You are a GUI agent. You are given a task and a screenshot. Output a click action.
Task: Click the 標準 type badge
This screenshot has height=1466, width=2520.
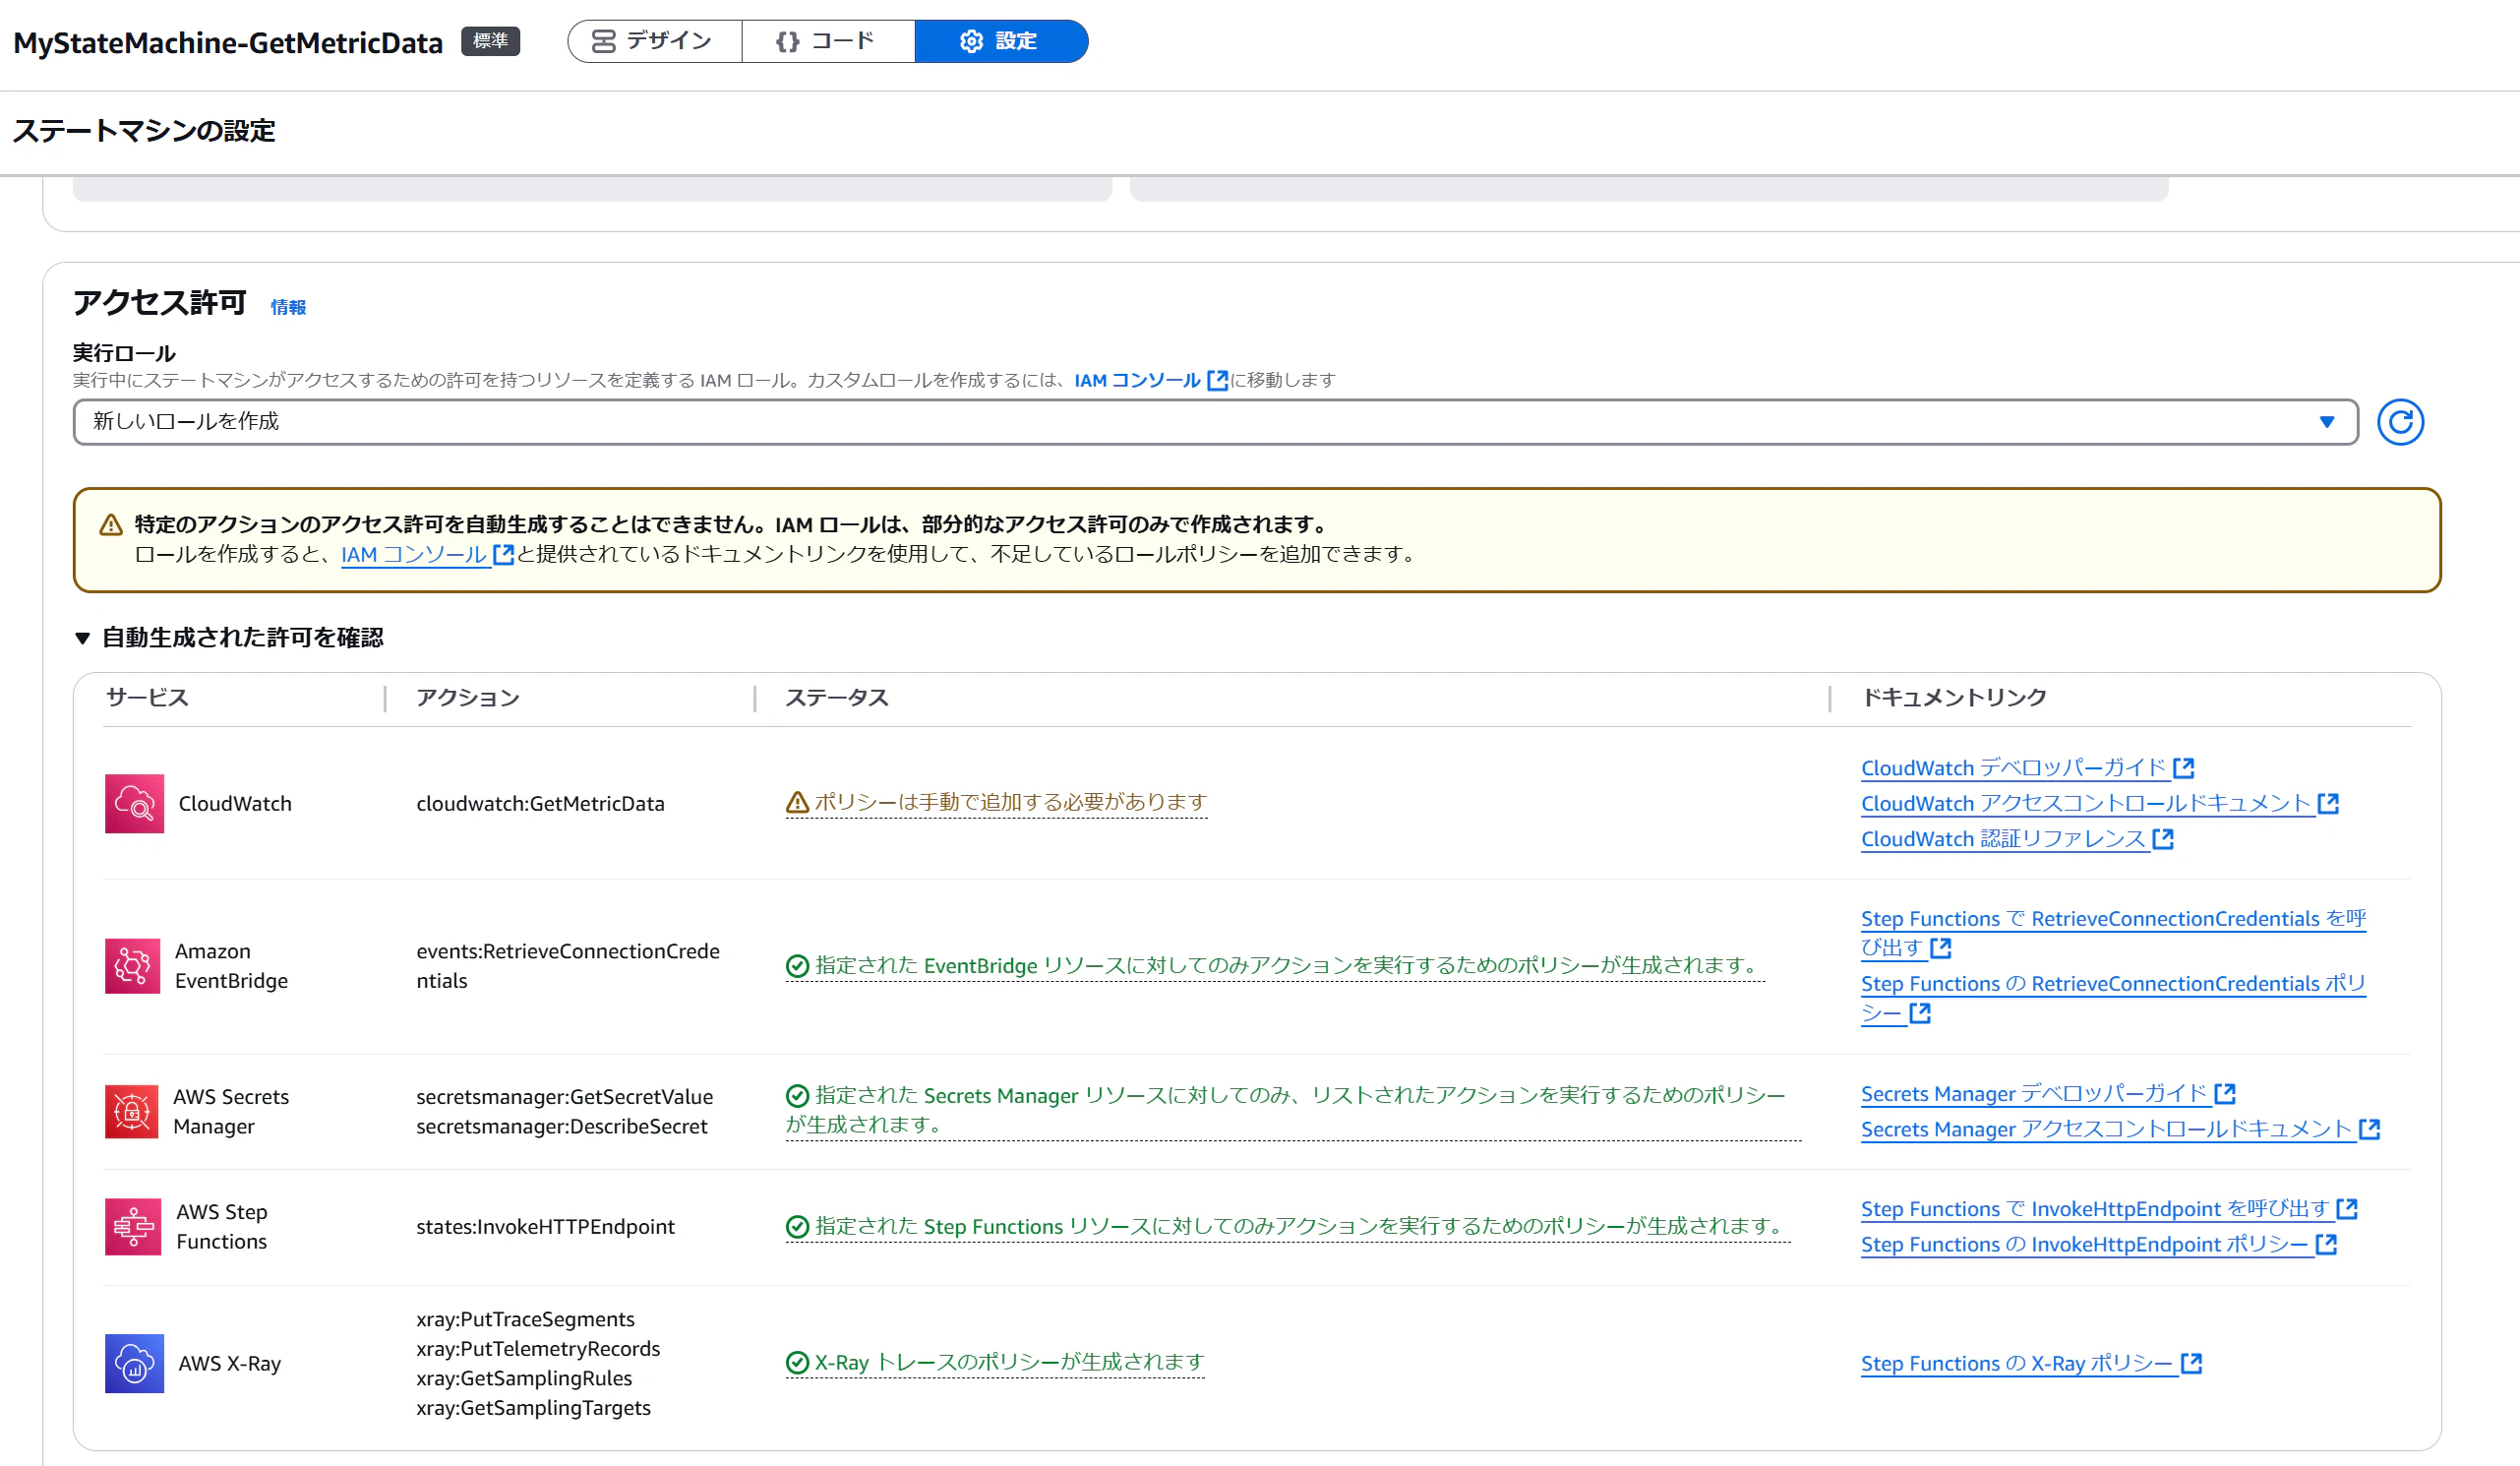[x=490, y=41]
